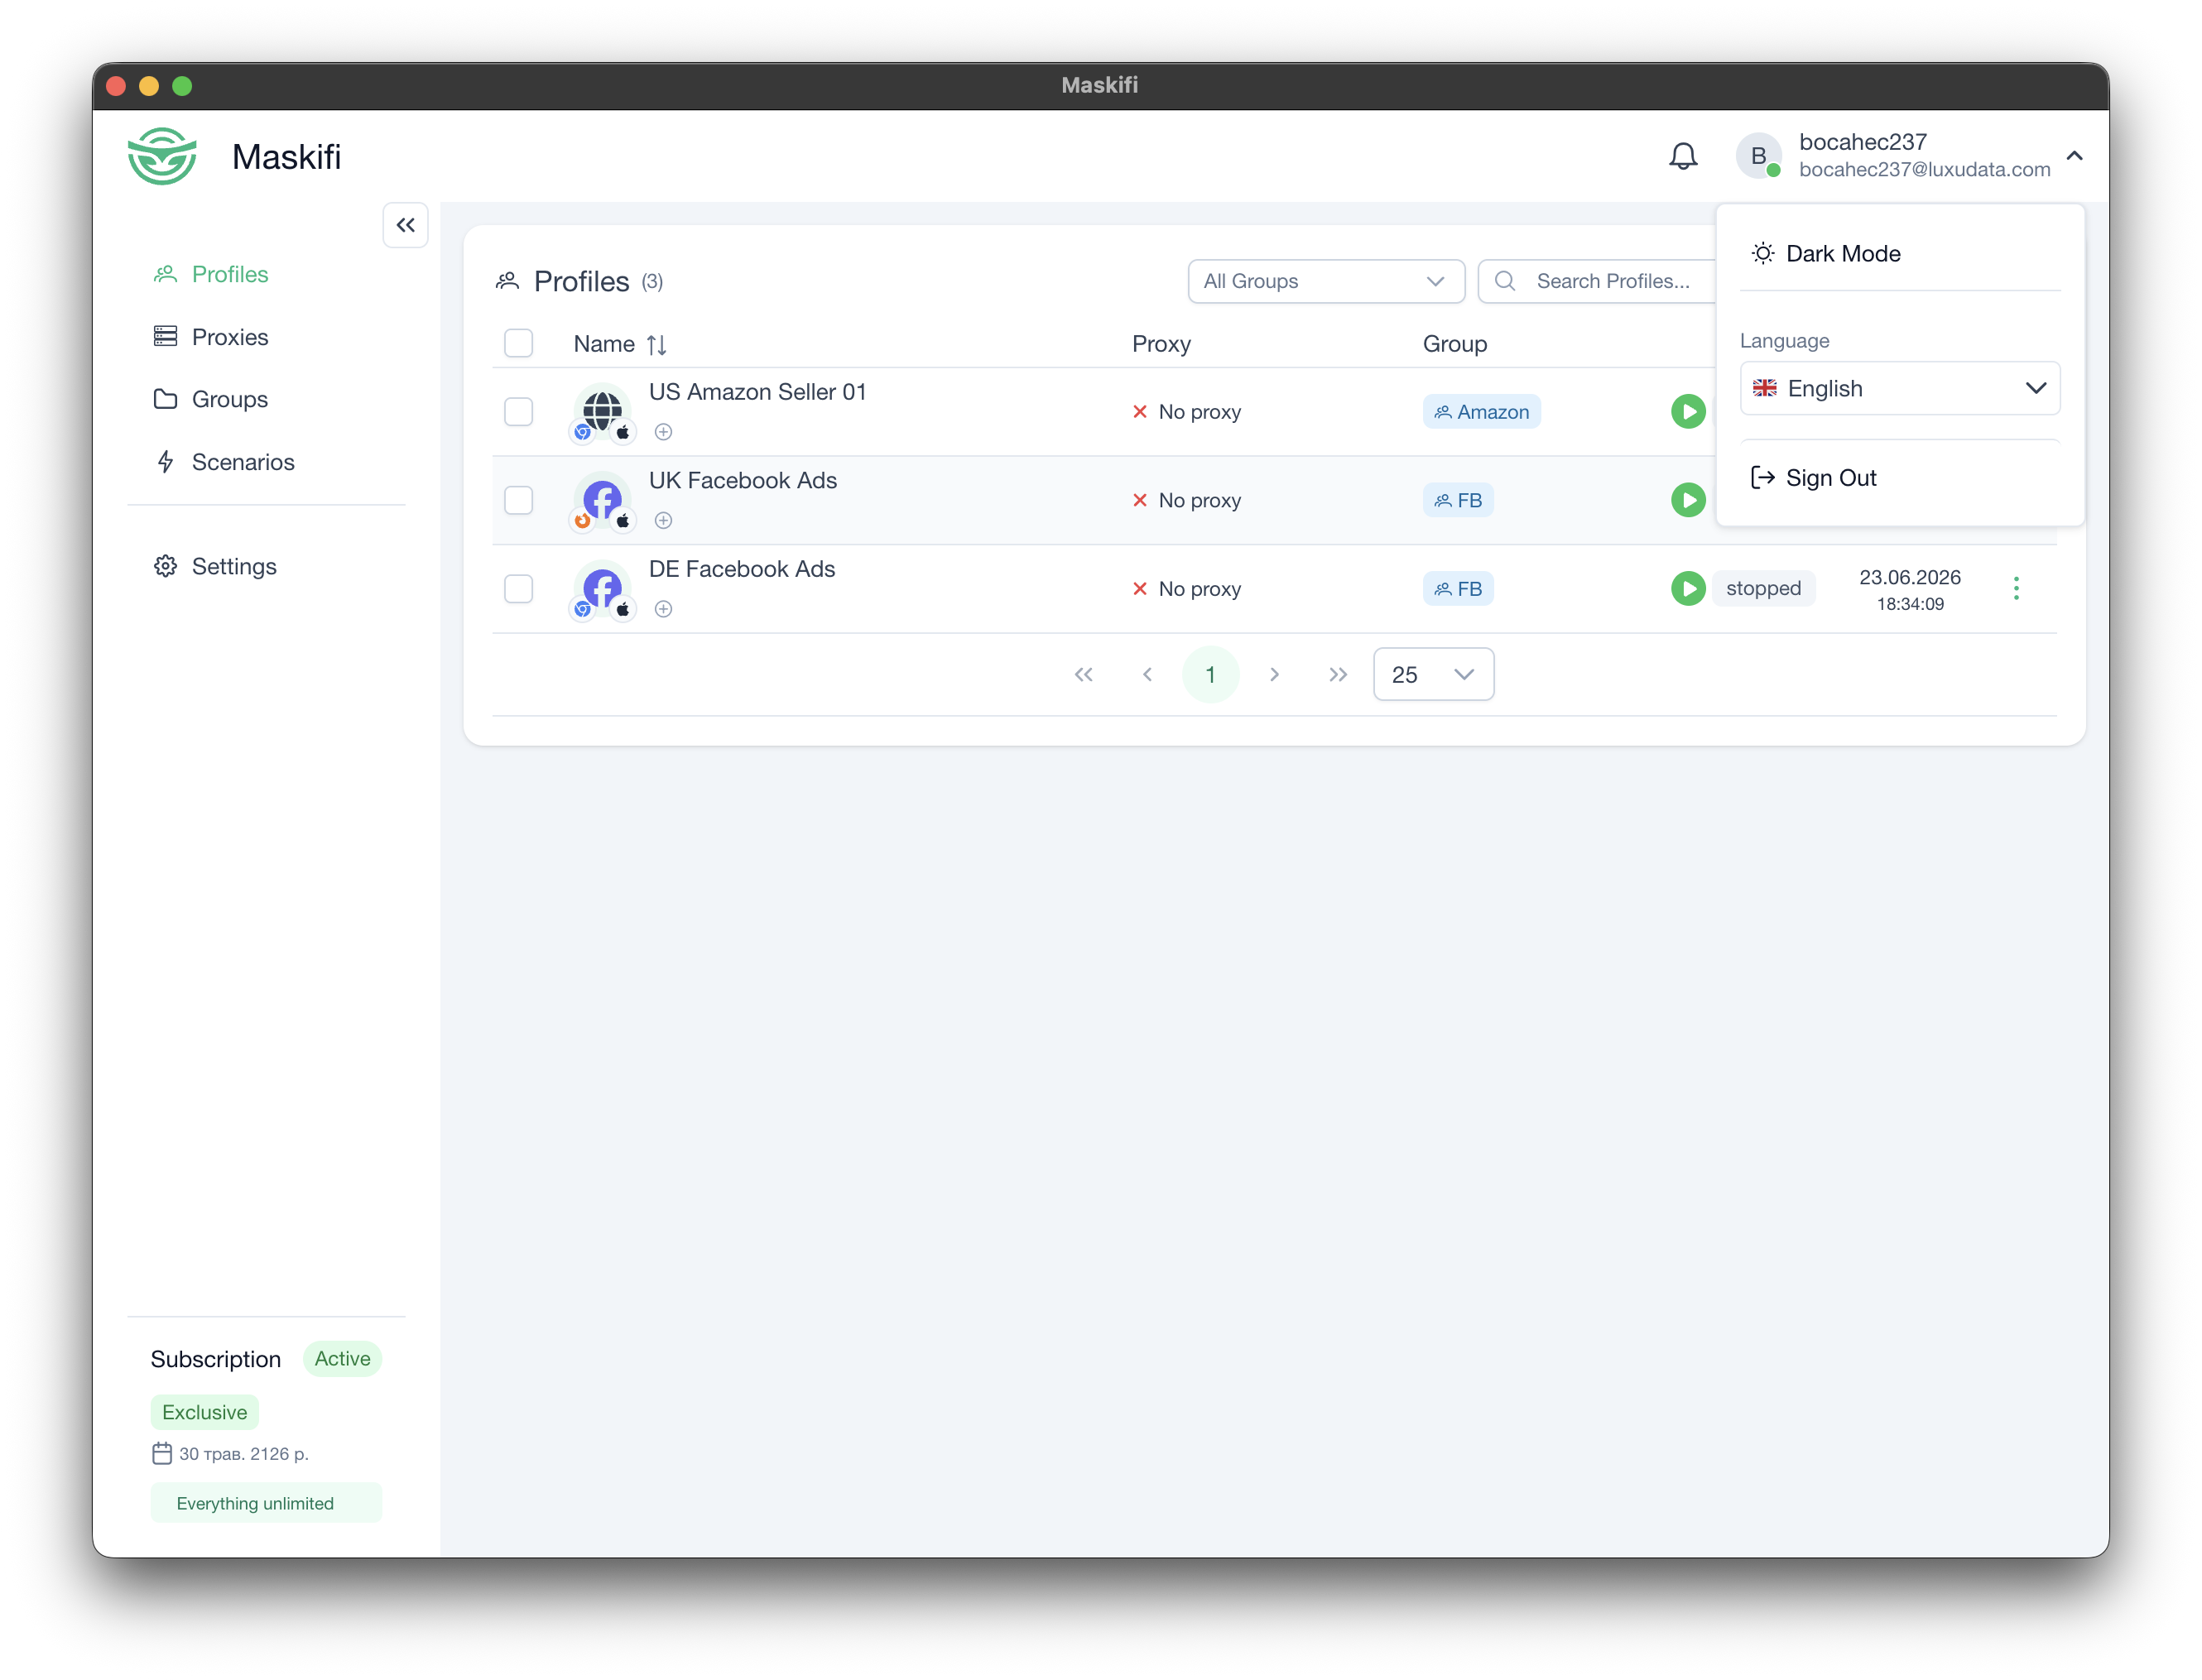This screenshot has height=1680, width=2202.
Task: Click the user avatar B
Action: click(1758, 156)
